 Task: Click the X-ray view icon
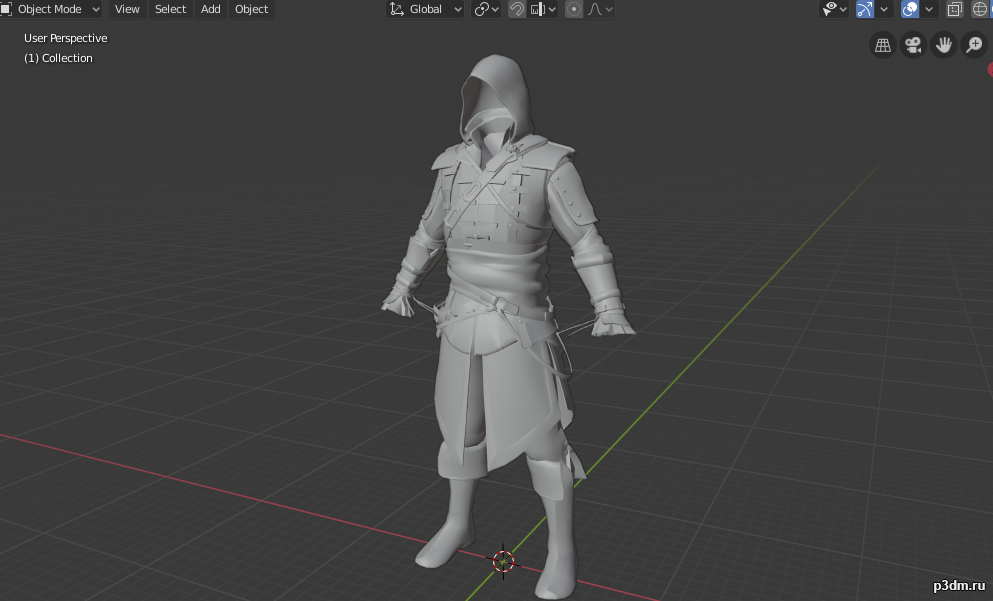(954, 9)
